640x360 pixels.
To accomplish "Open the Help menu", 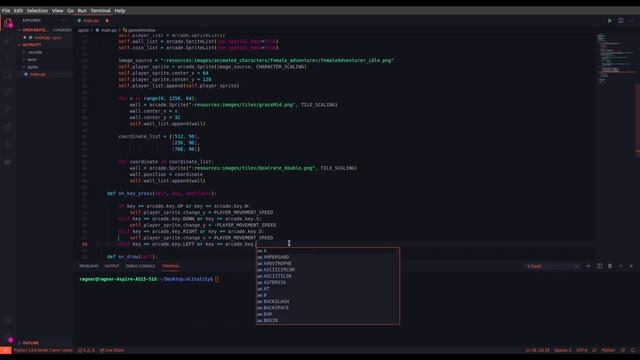I will tap(120, 11).
